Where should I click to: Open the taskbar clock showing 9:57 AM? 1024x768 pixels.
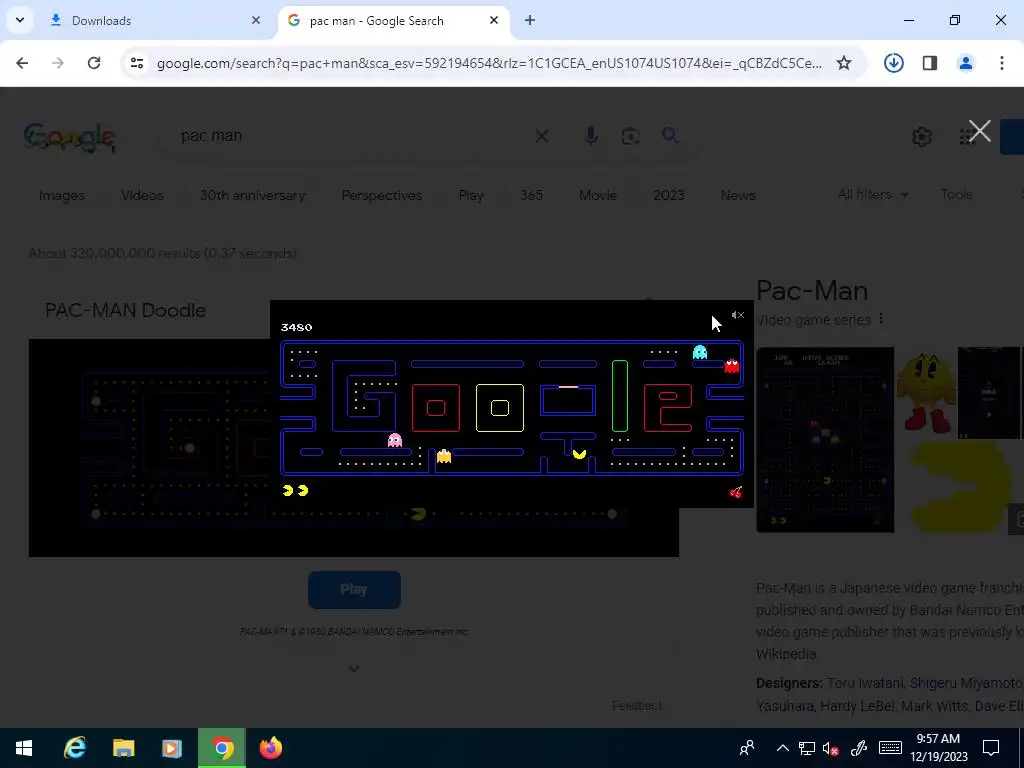(938, 748)
